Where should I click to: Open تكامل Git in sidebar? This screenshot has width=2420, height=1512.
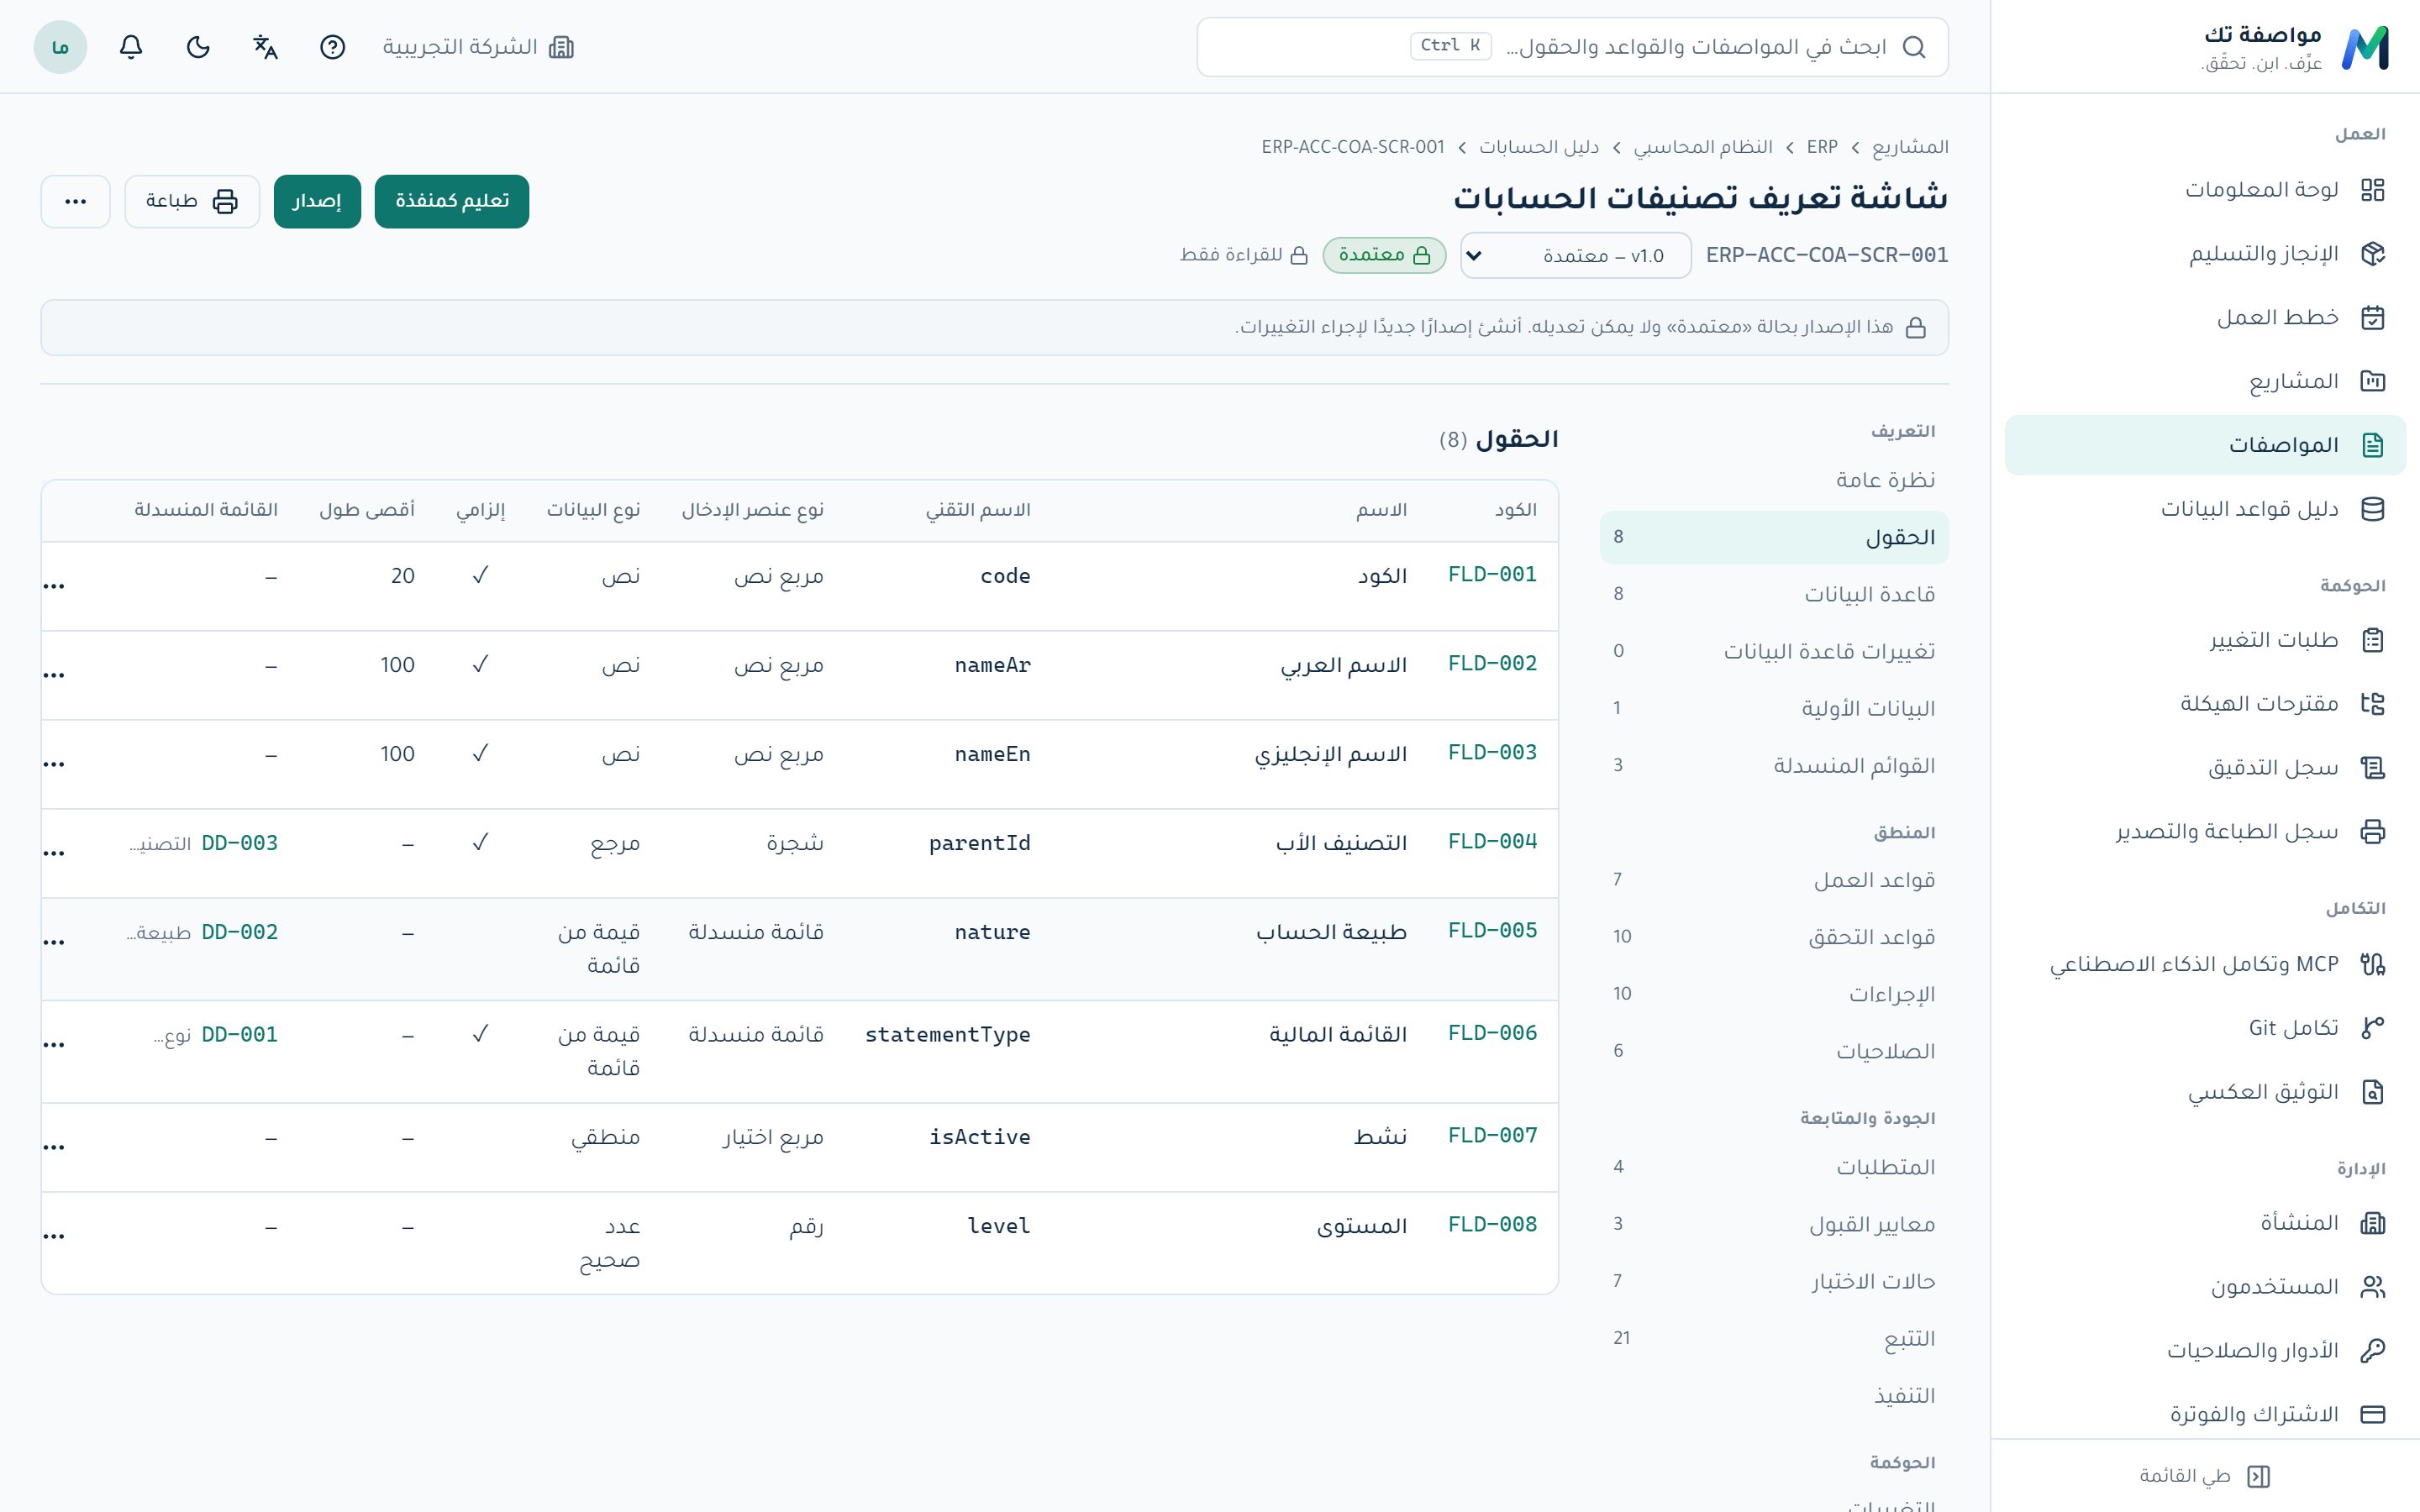pos(2205,1028)
